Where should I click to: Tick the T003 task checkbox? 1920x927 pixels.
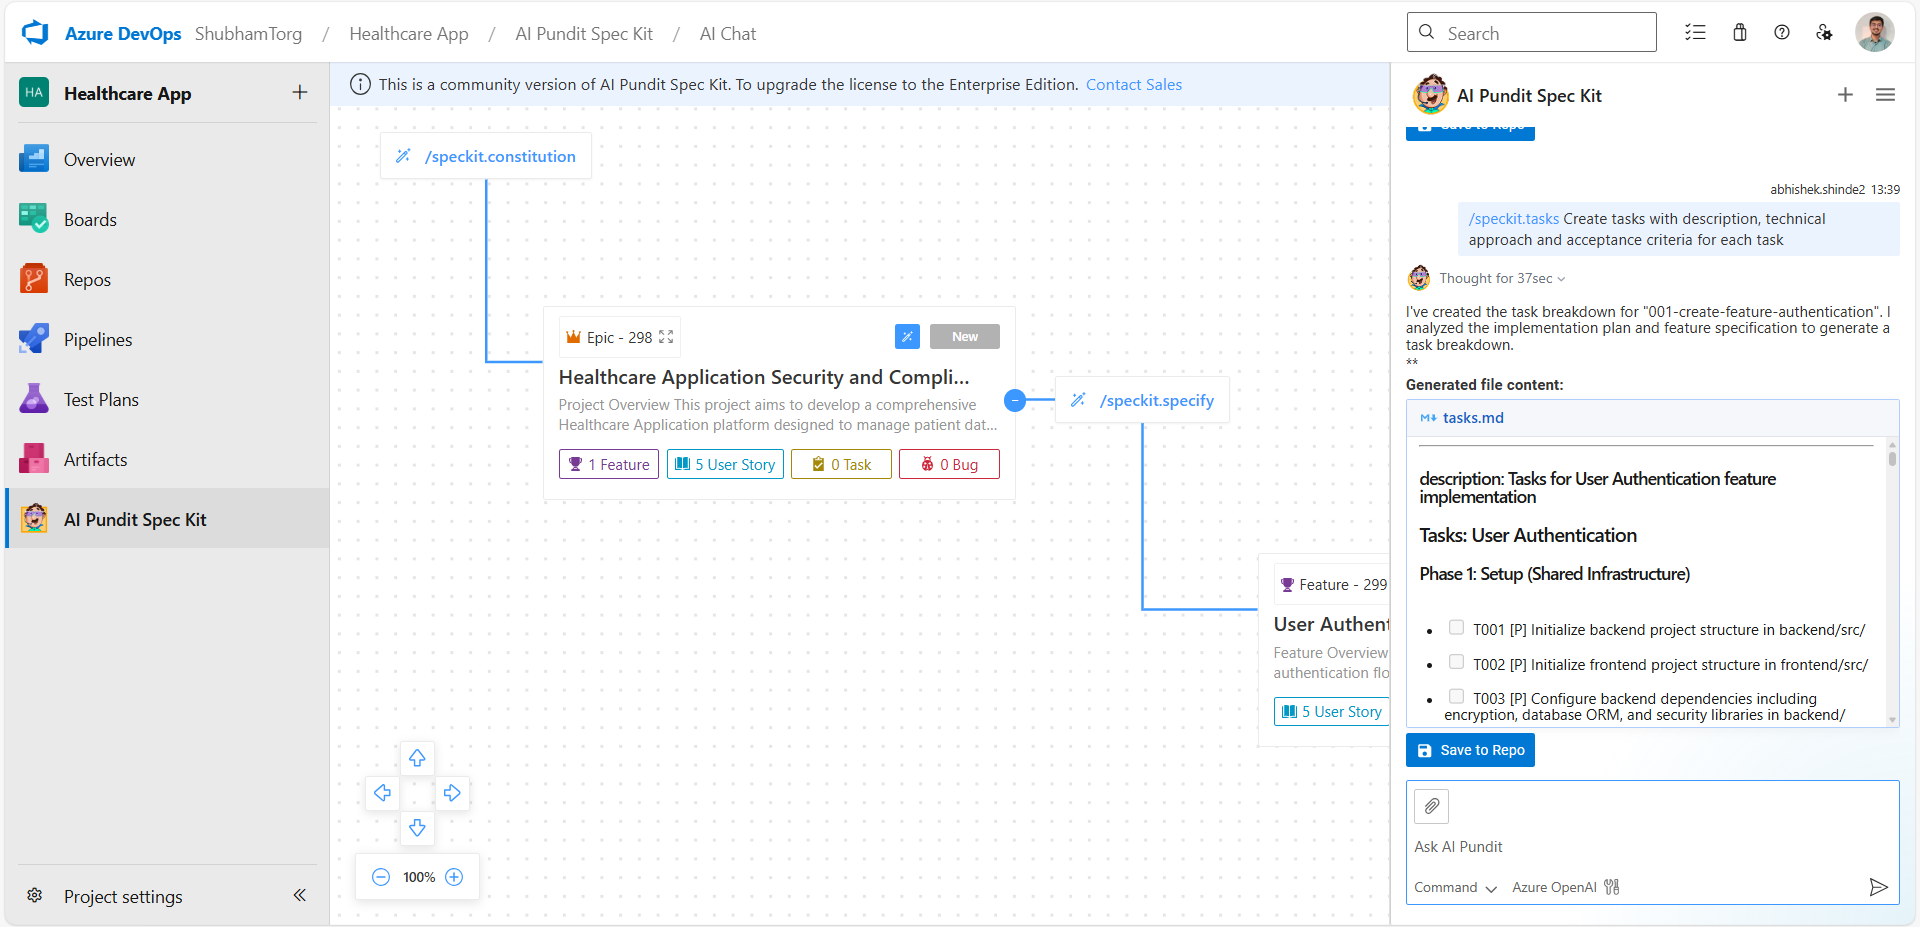coord(1456,696)
